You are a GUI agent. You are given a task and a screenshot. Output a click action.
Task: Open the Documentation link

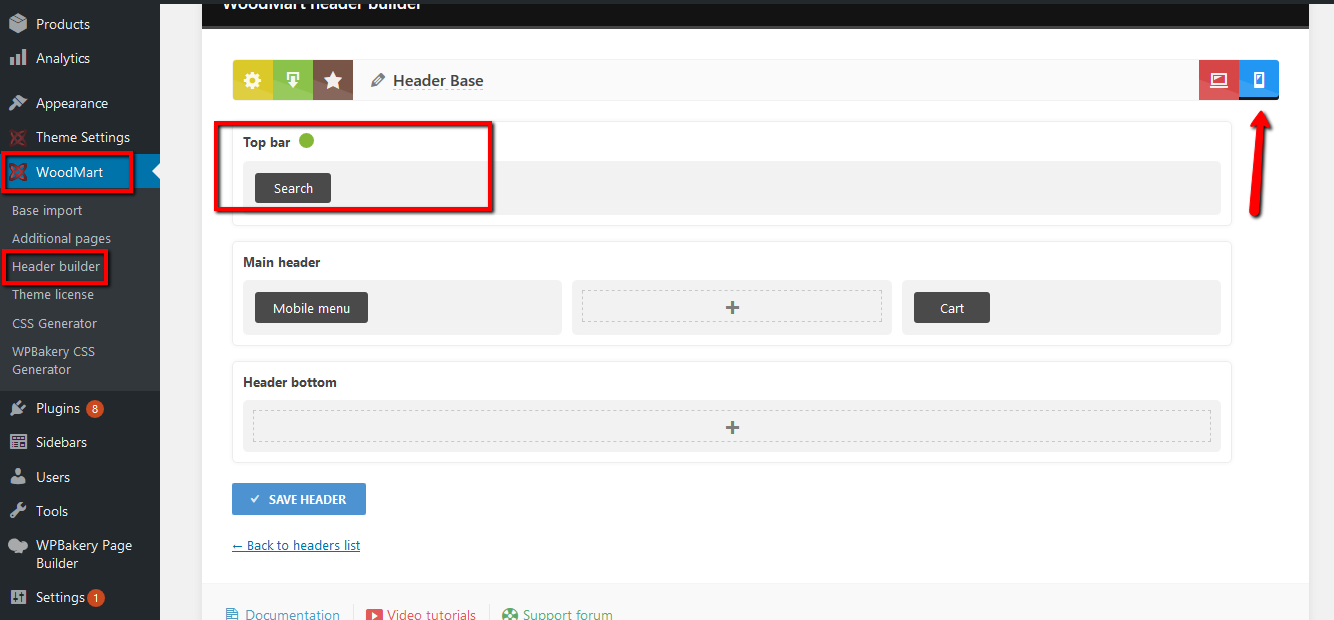tap(292, 614)
